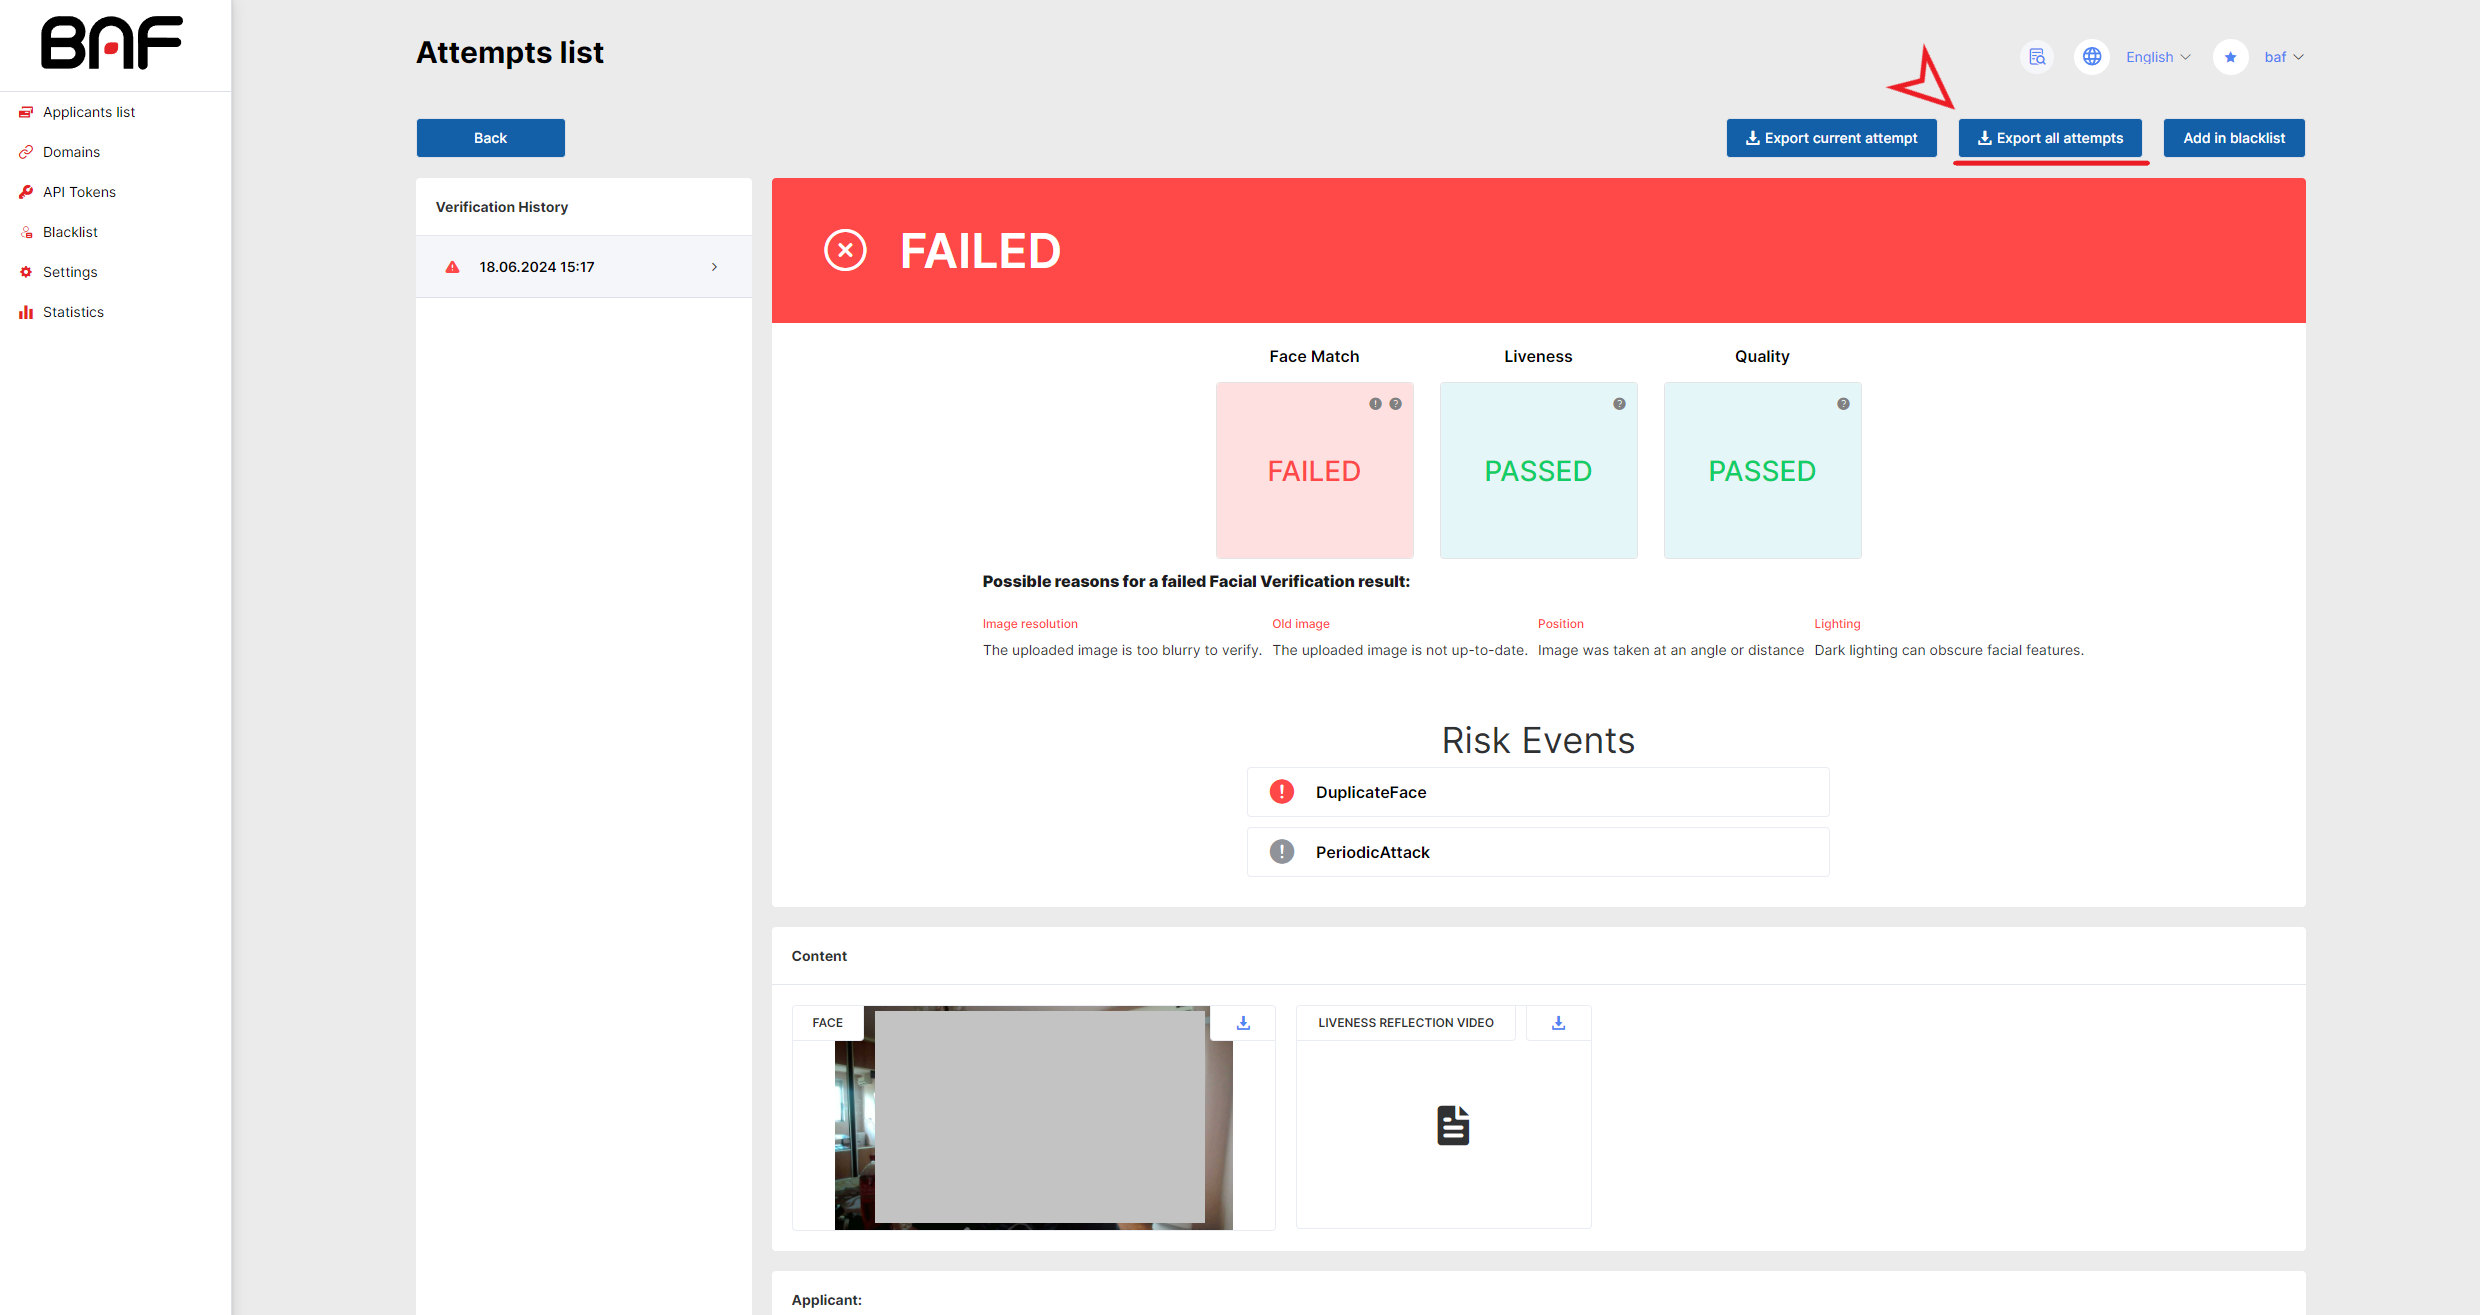This screenshot has width=2480, height=1315.
Task: Click the FAILED circle-X status icon
Action: coord(845,250)
